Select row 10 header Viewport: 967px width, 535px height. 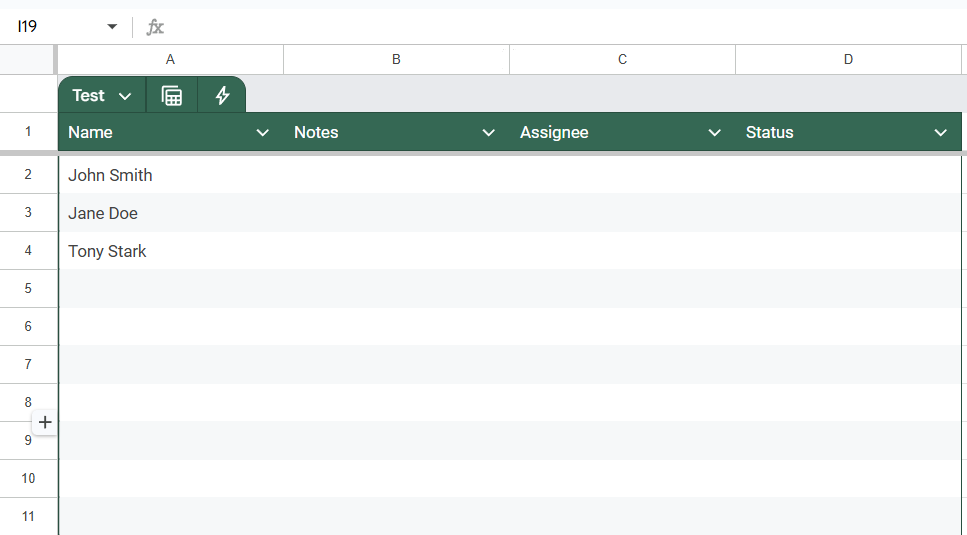(28, 478)
